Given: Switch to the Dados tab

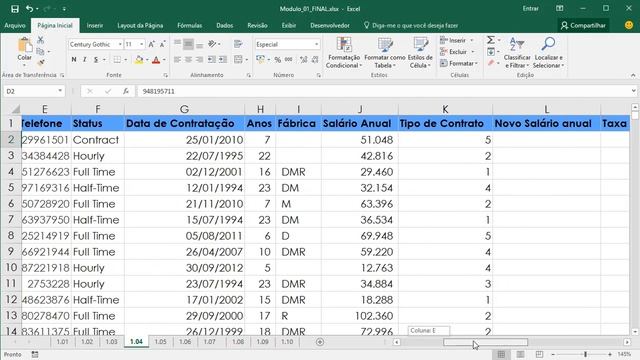Looking at the screenshot, I should coord(224,25).
